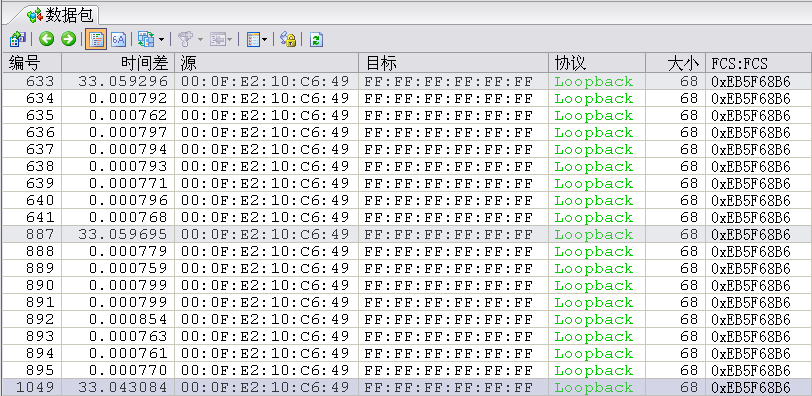Open dropdown arrow beside checklist icon
This screenshot has width=812, height=396.
tap(265, 39)
